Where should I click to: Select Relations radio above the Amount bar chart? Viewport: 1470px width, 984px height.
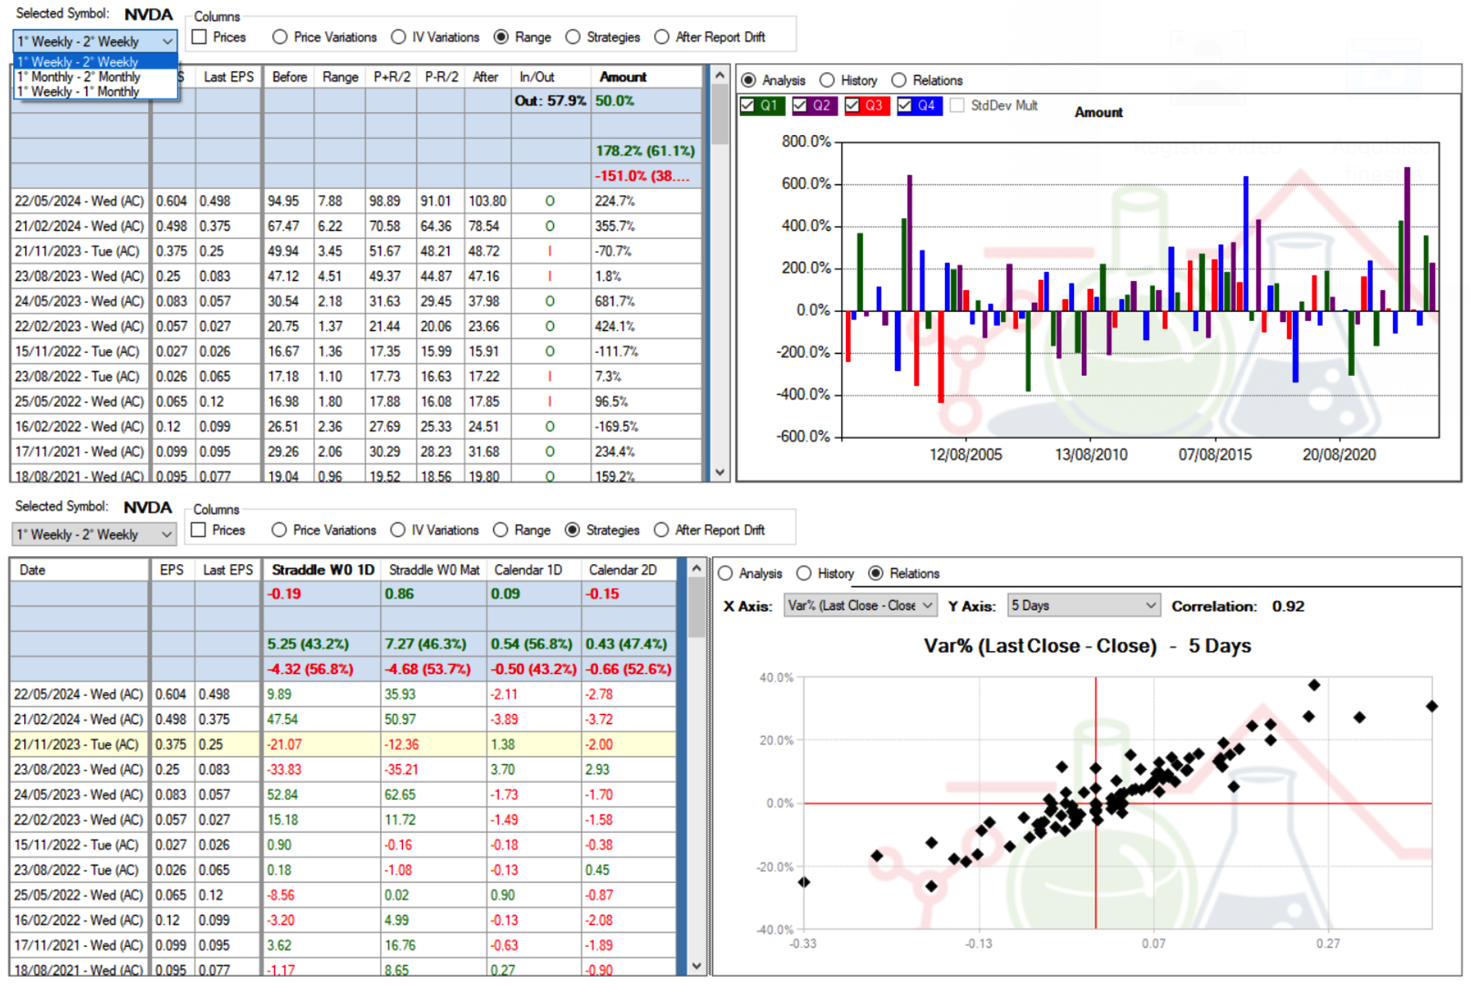[899, 80]
